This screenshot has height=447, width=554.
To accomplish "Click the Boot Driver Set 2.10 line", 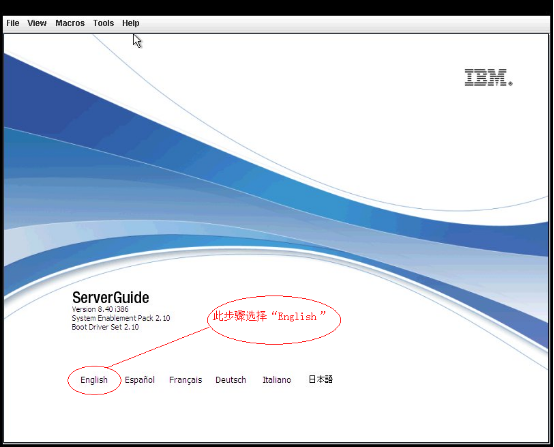I will click(x=105, y=327).
